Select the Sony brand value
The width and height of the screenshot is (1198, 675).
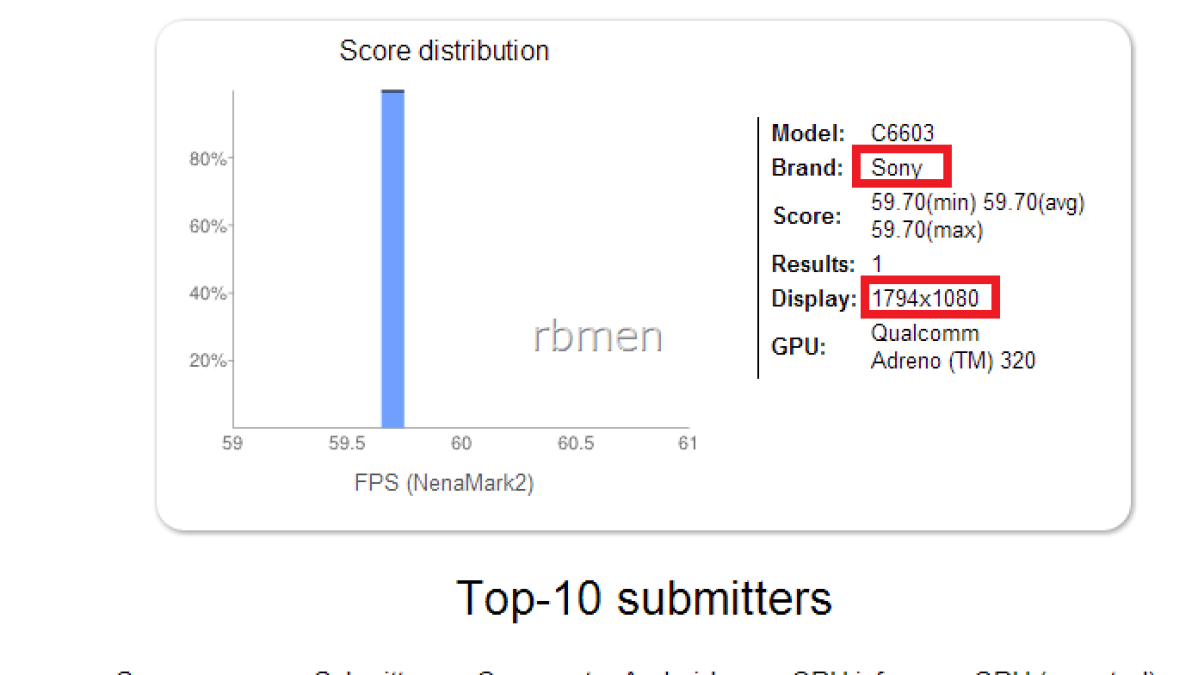[896, 168]
